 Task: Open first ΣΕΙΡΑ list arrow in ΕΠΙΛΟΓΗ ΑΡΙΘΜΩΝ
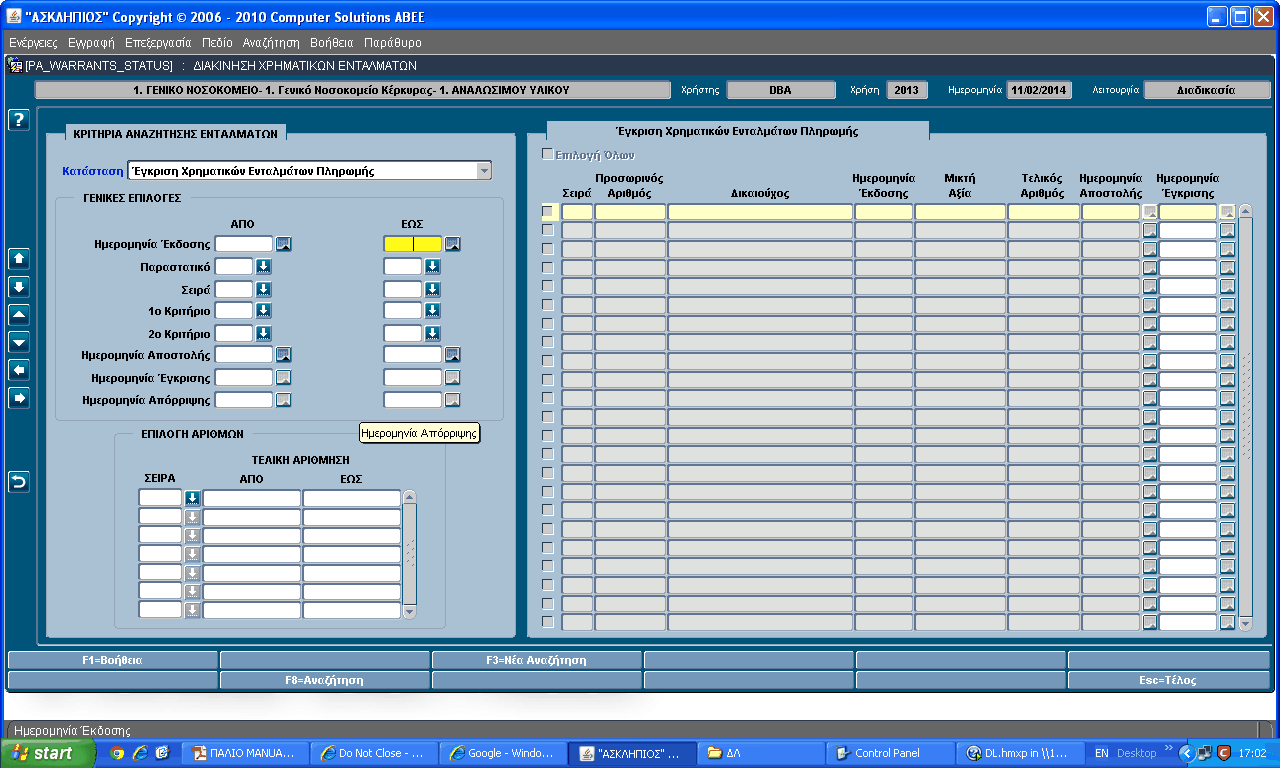tap(192, 498)
